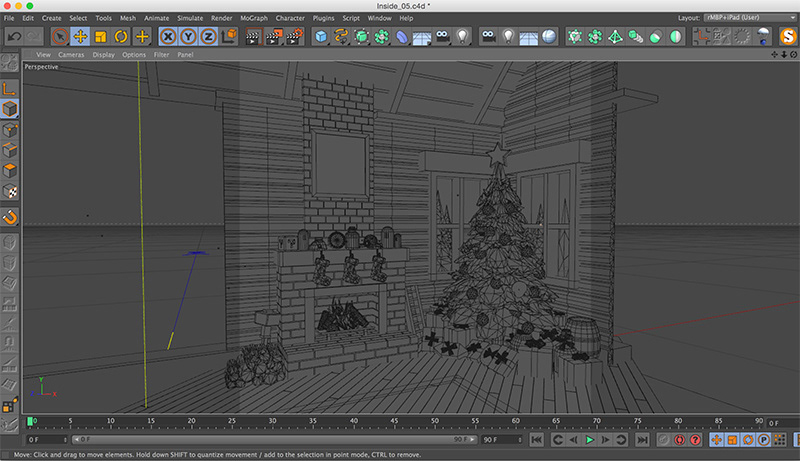Click the second floor grid icon
Screen dimensions: 800x461
point(529,37)
